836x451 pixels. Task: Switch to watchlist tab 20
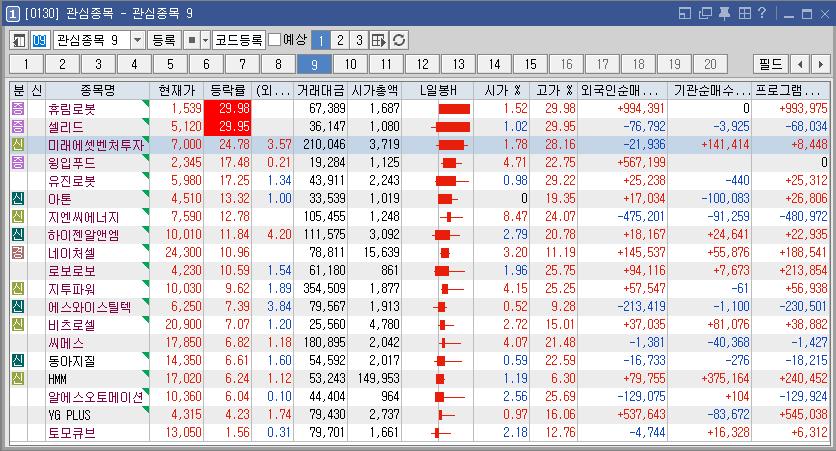point(710,65)
